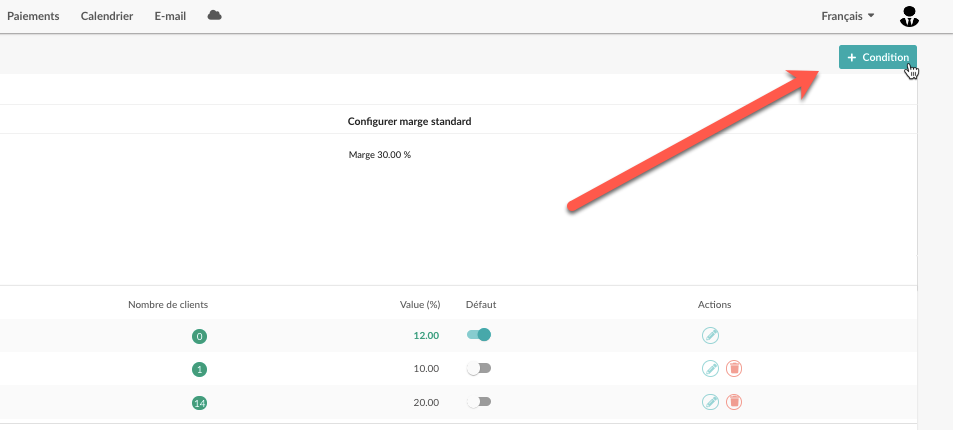The height and width of the screenshot is (430, 953).
Task: Click the client count badge showing 1
Action: 199,369
